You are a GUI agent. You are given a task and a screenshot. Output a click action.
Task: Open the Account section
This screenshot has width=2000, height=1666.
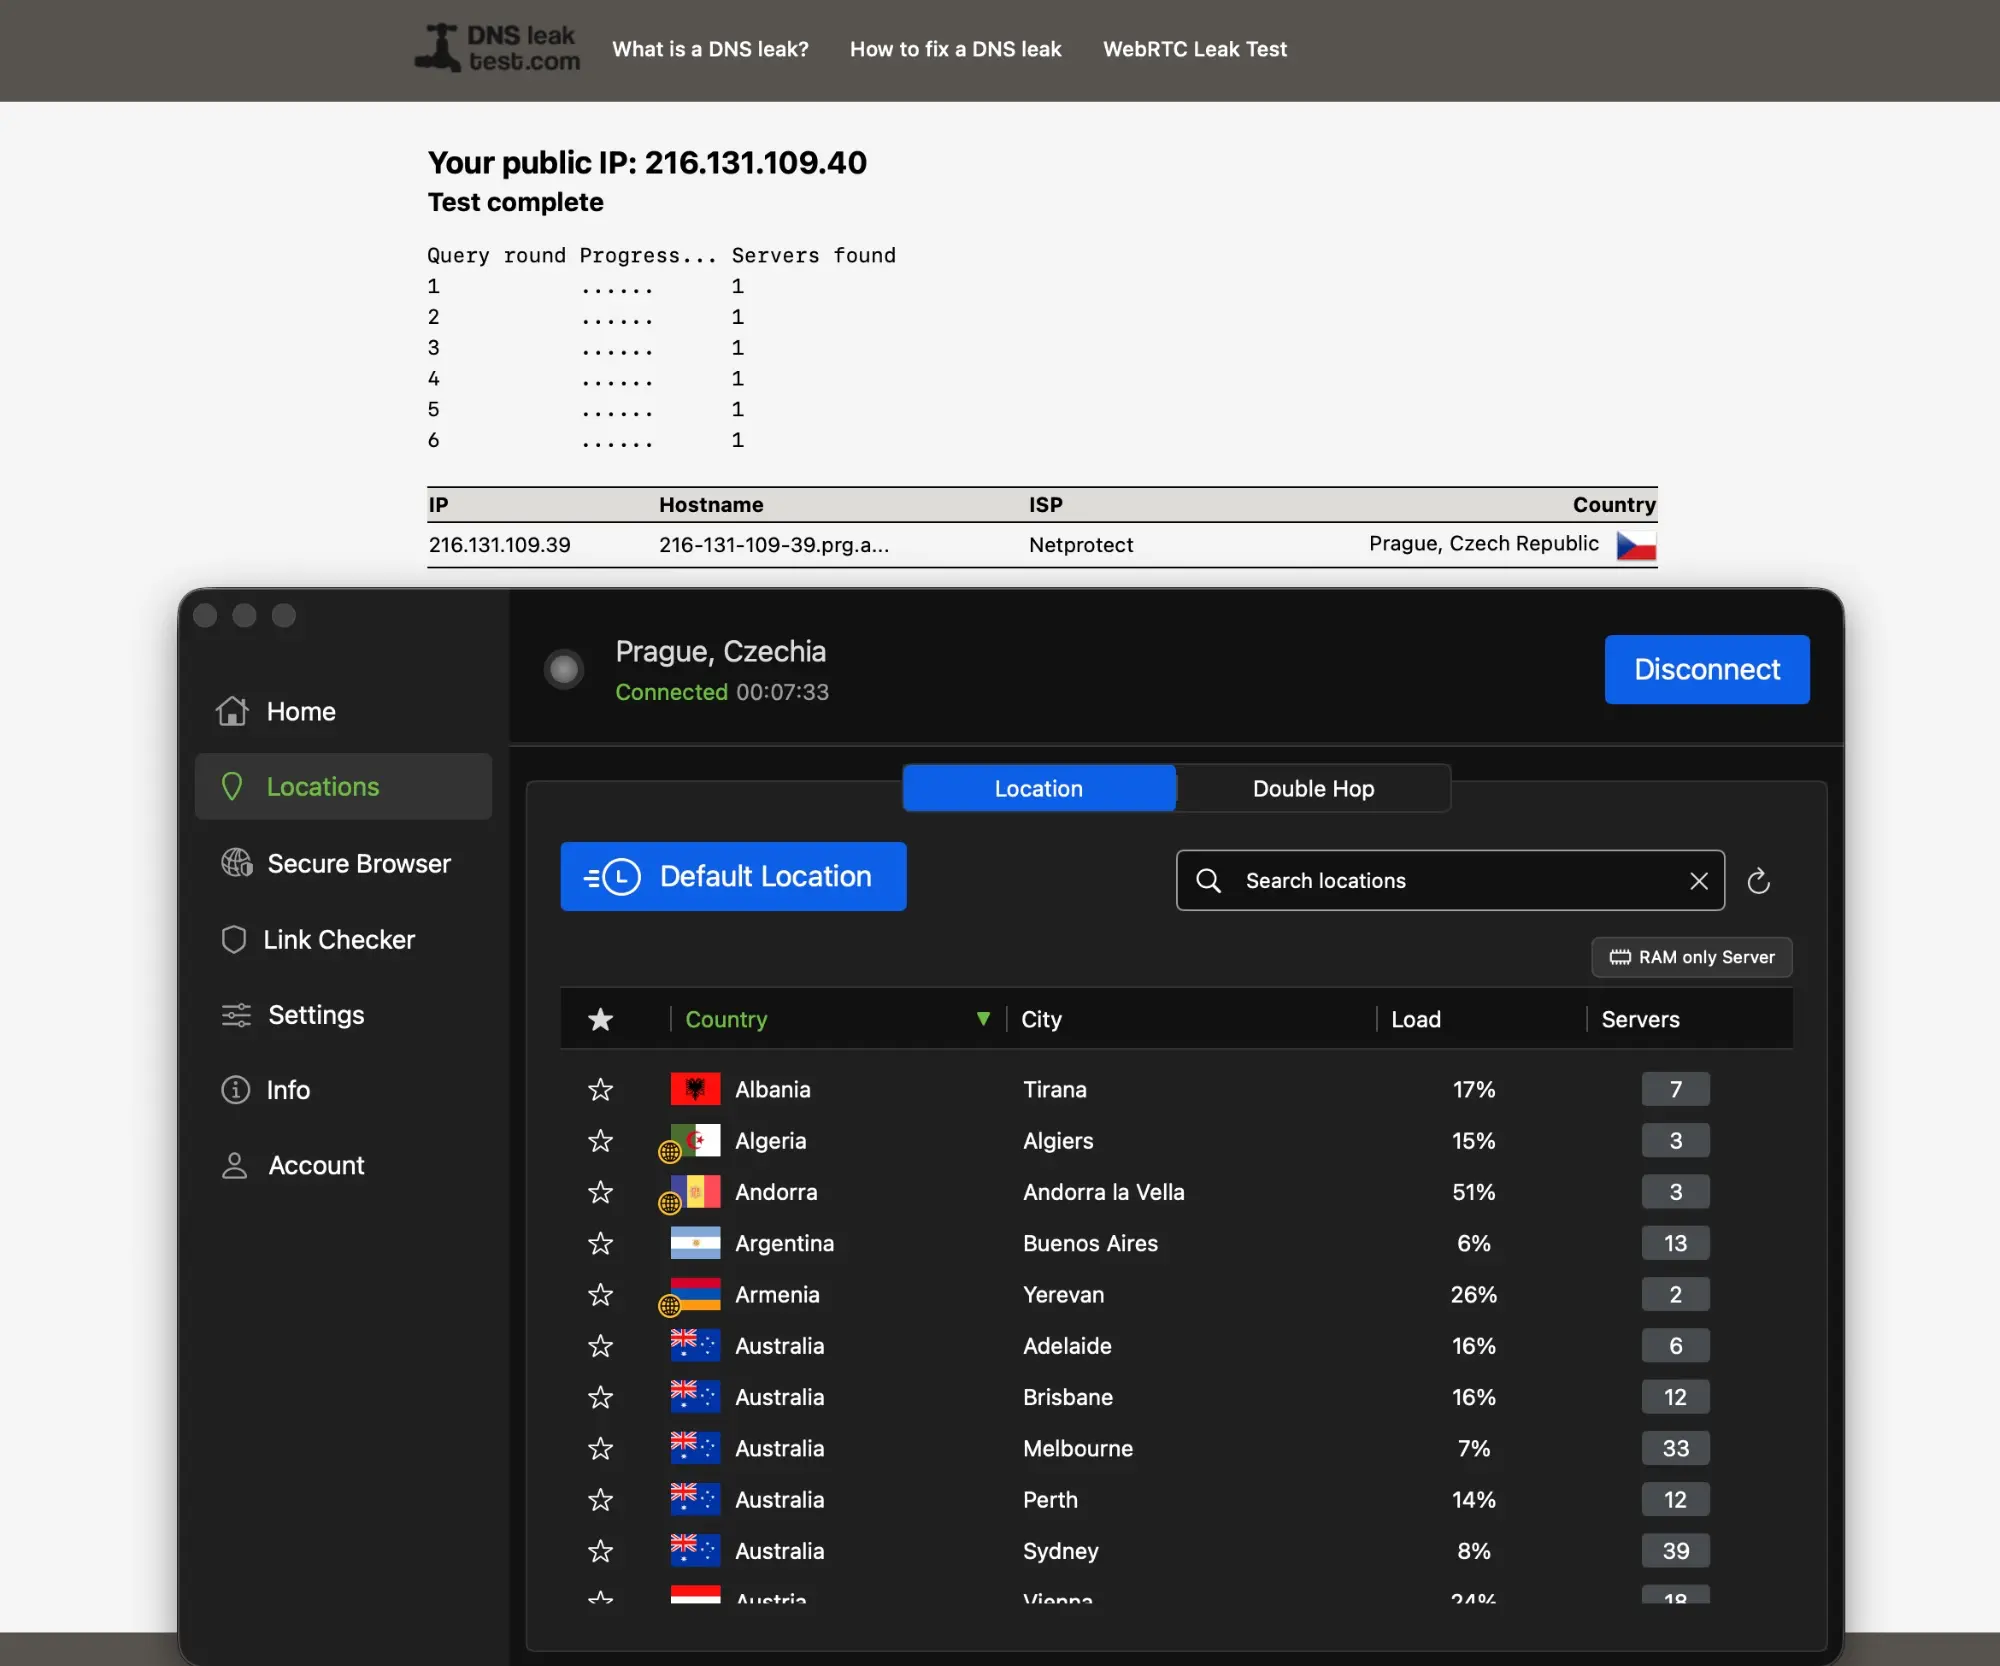pos(314,1165)
